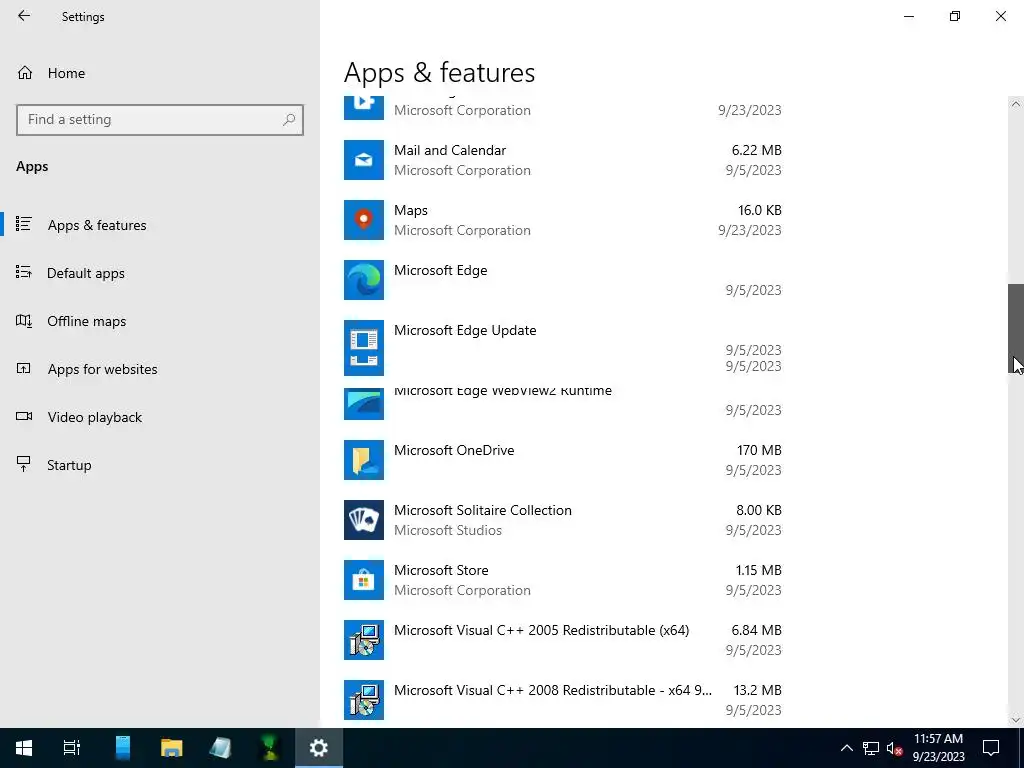Select the Microsoft Store entry name
1024x768 pixels.
click(441, 571)
